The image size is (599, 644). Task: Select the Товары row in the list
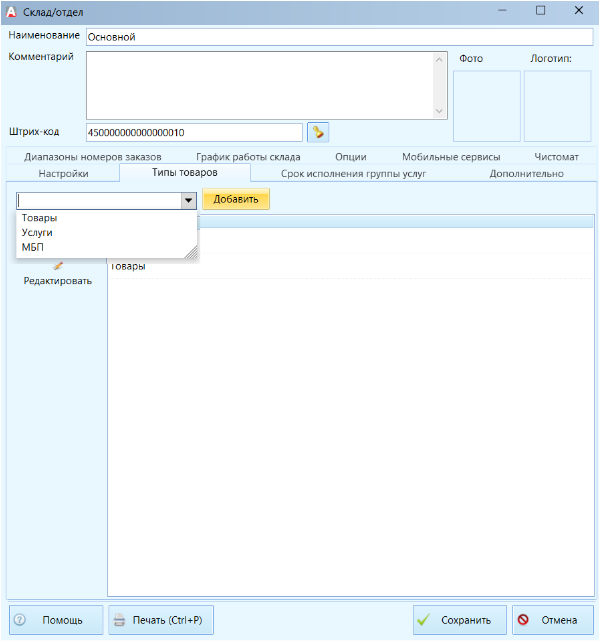coord(350,266)
